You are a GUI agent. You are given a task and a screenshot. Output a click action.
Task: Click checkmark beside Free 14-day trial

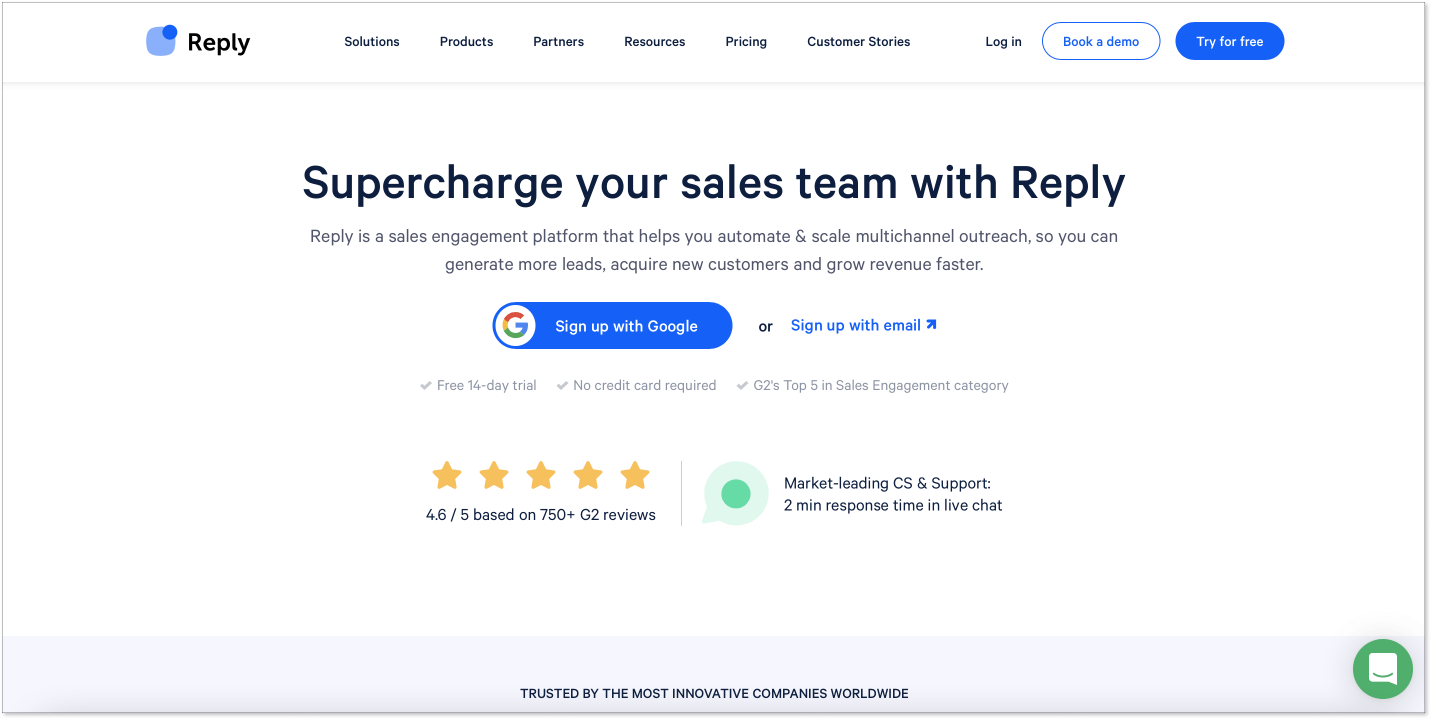click(x=426, y=385)
